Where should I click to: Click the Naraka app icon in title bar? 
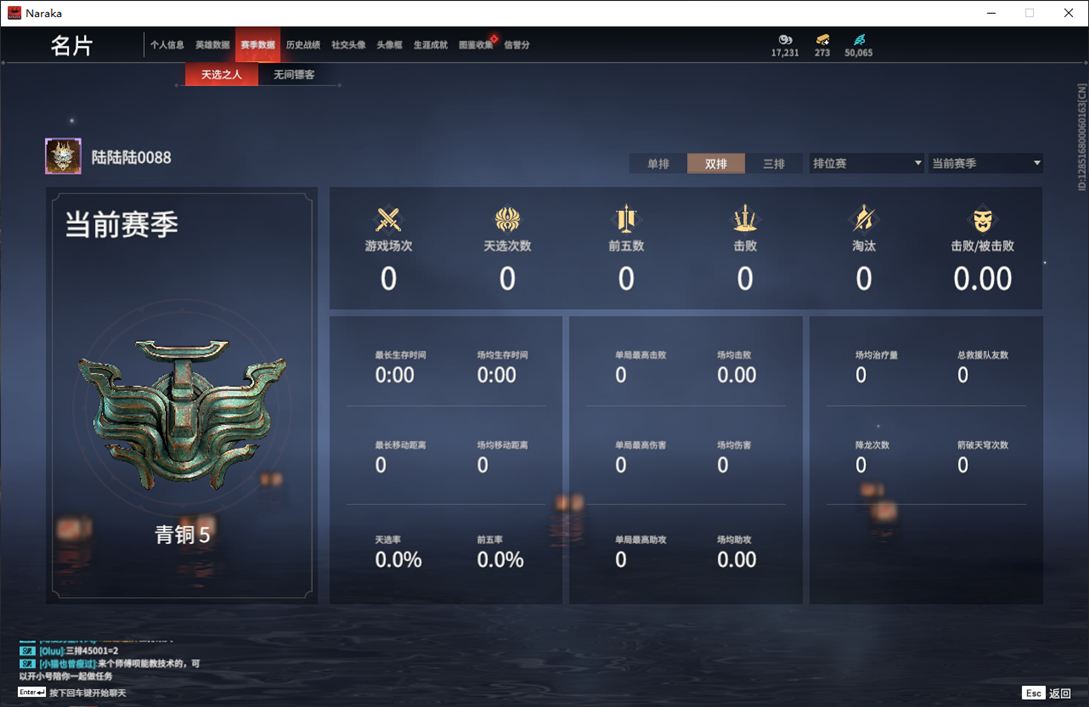(x=14, y=13)
